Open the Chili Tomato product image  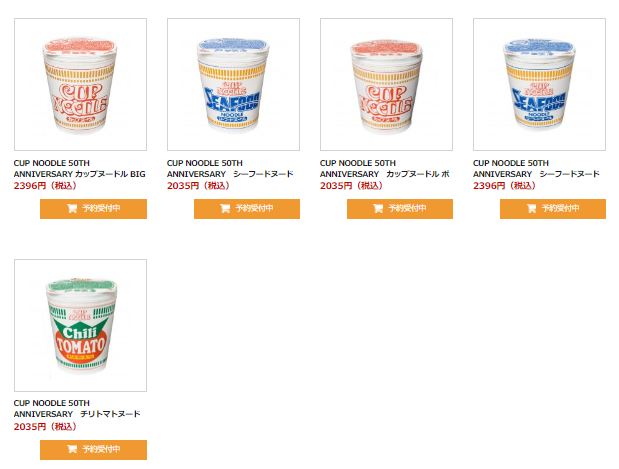pyautogui.click(x=81, y=325)
